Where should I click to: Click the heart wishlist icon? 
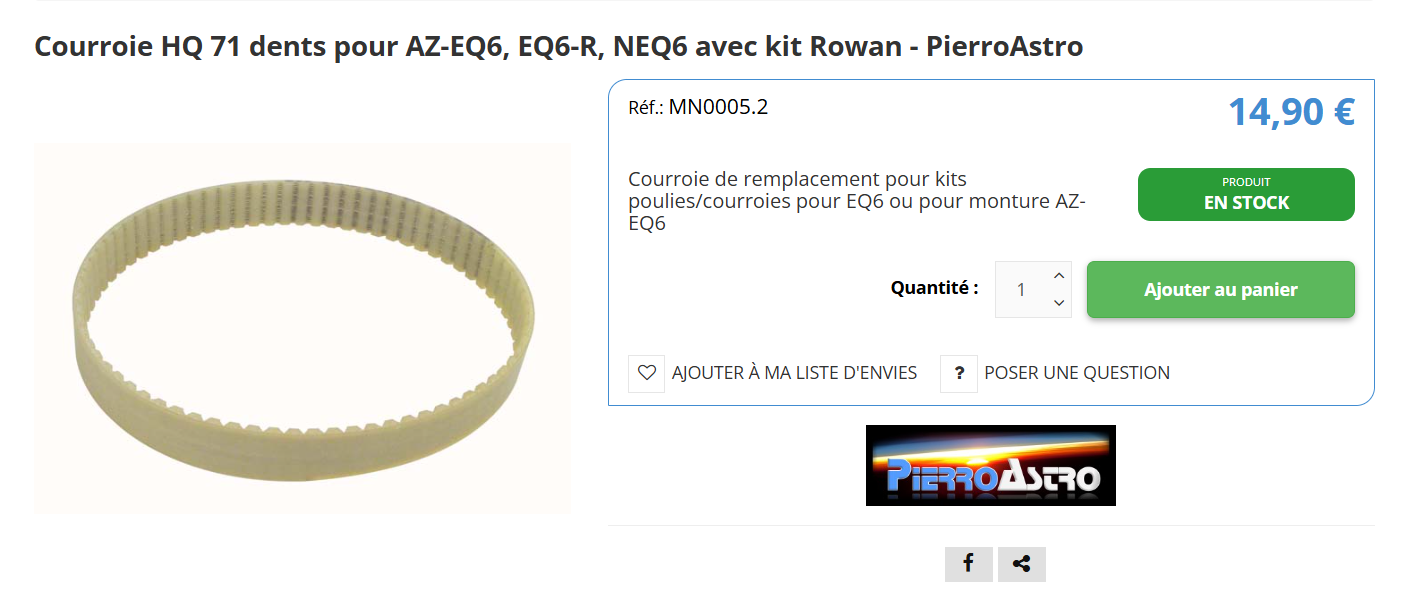[646, 373]
